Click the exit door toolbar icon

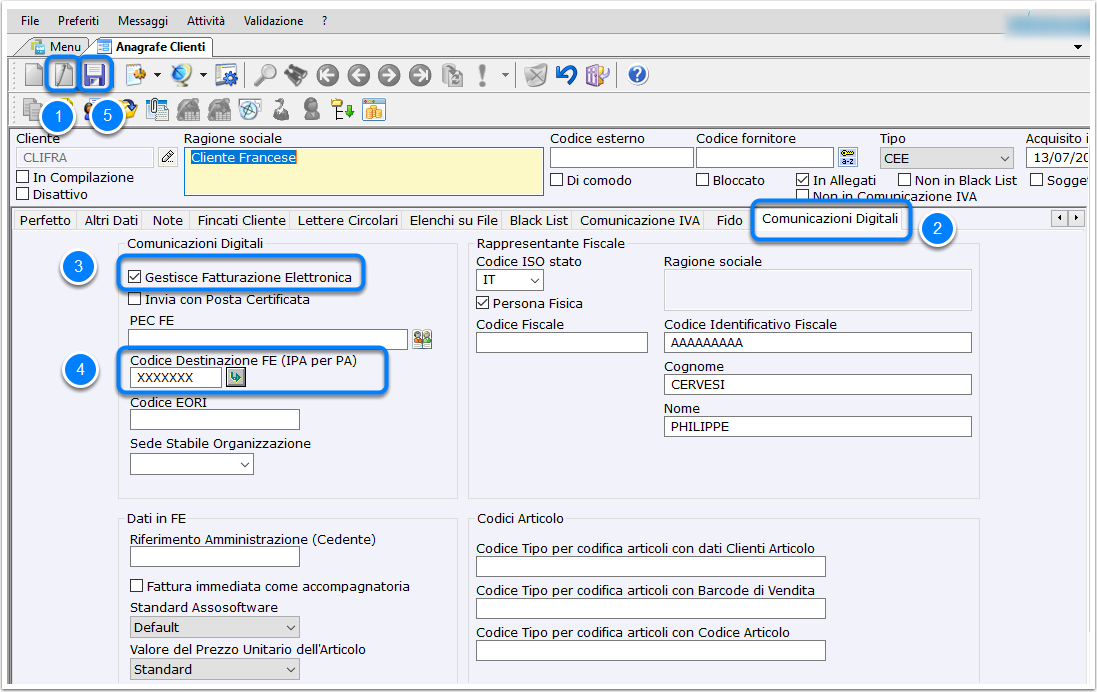[x=597, y=75]
